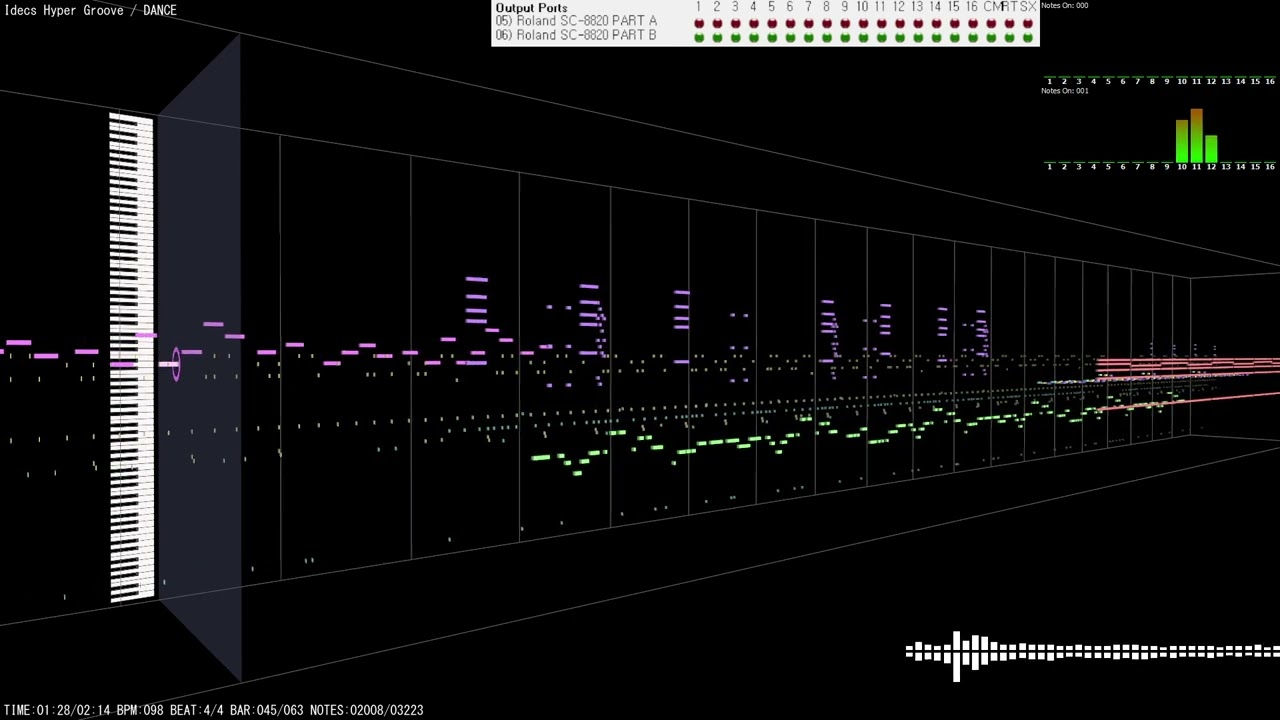Click the Idecs Hyper Groove / DANCE title
This screenshot has width=1280, height=720.
(x=90, y=10)
